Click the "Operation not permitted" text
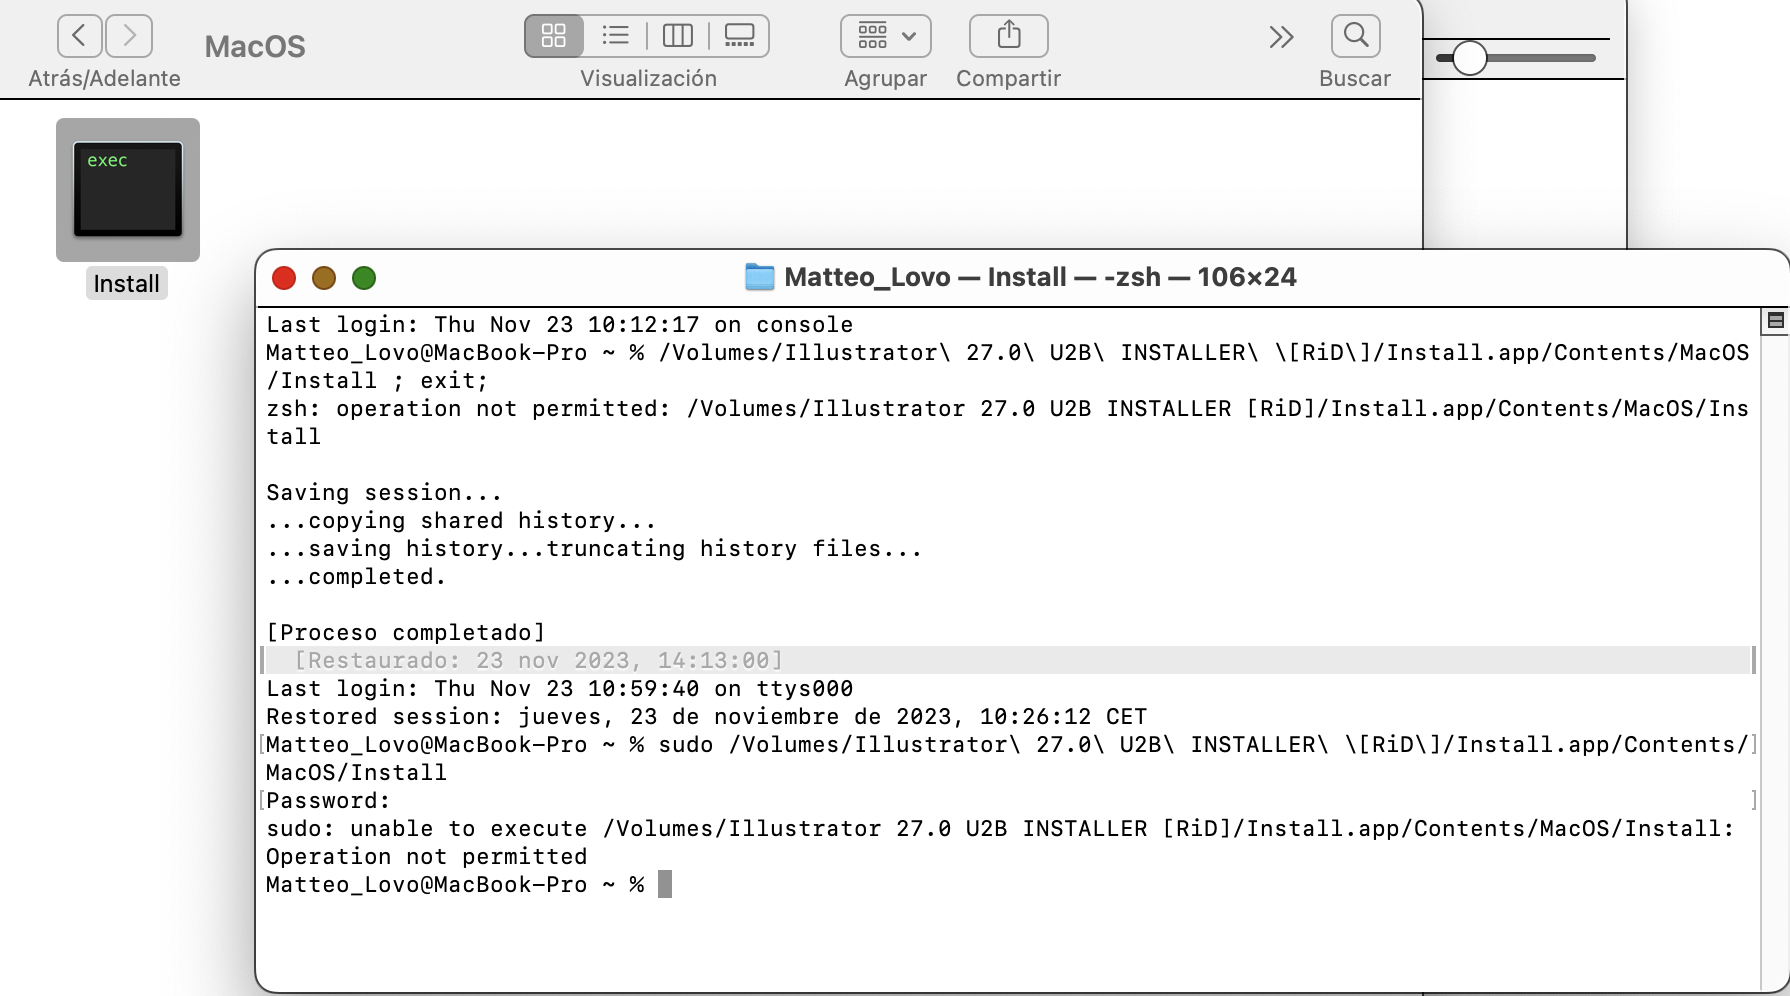Screen dimensions: 1790x996 pos(427,856)
